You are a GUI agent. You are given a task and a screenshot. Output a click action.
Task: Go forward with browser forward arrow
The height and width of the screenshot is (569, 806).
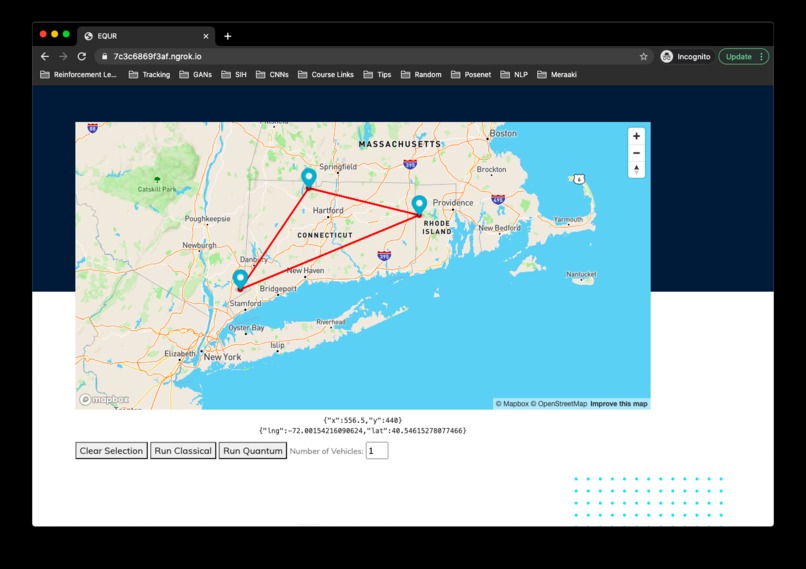pyautogui.click(x=63, y=57)
